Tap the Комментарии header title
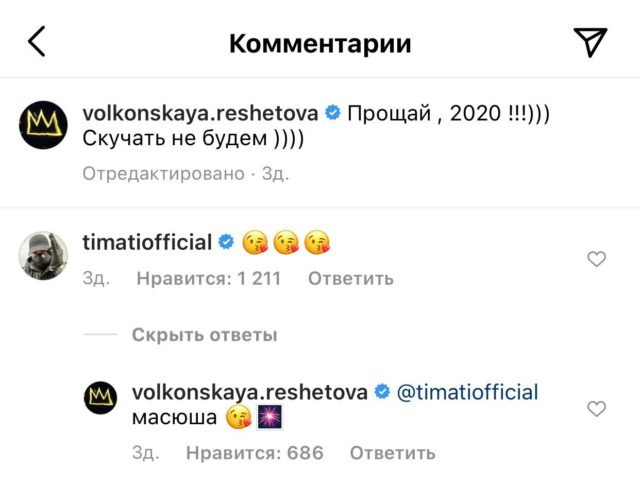This screenshot has width=640, height=487. pyautogui.click(x=320, y=43)
